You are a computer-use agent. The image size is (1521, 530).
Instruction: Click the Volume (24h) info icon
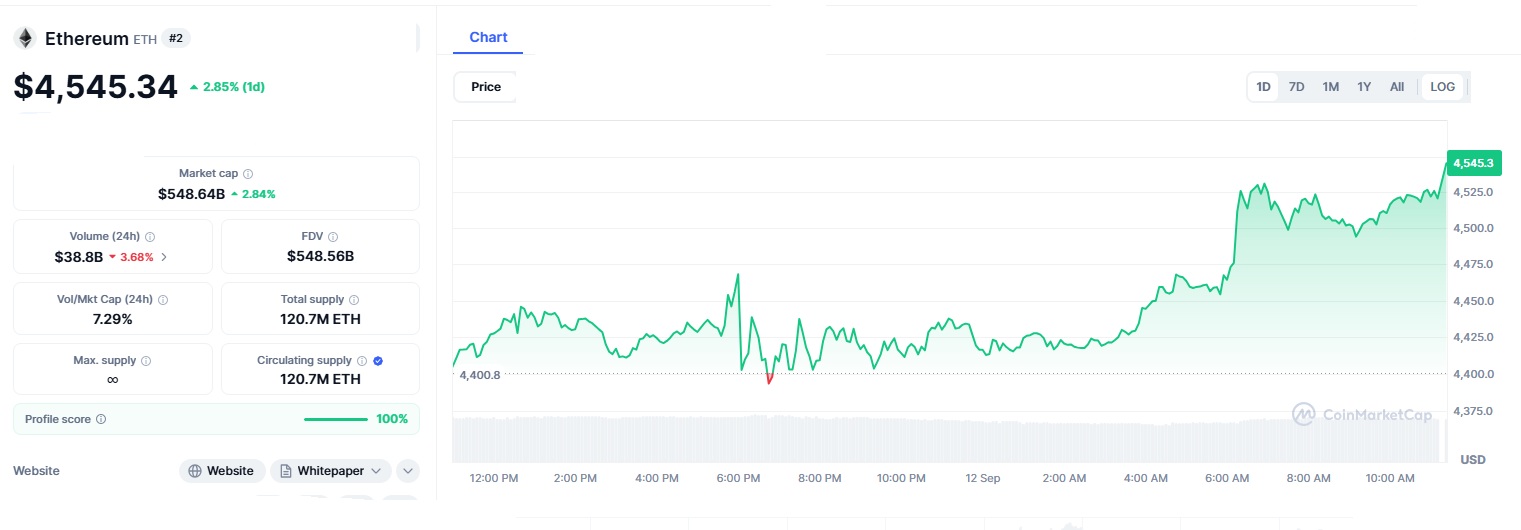150,237
